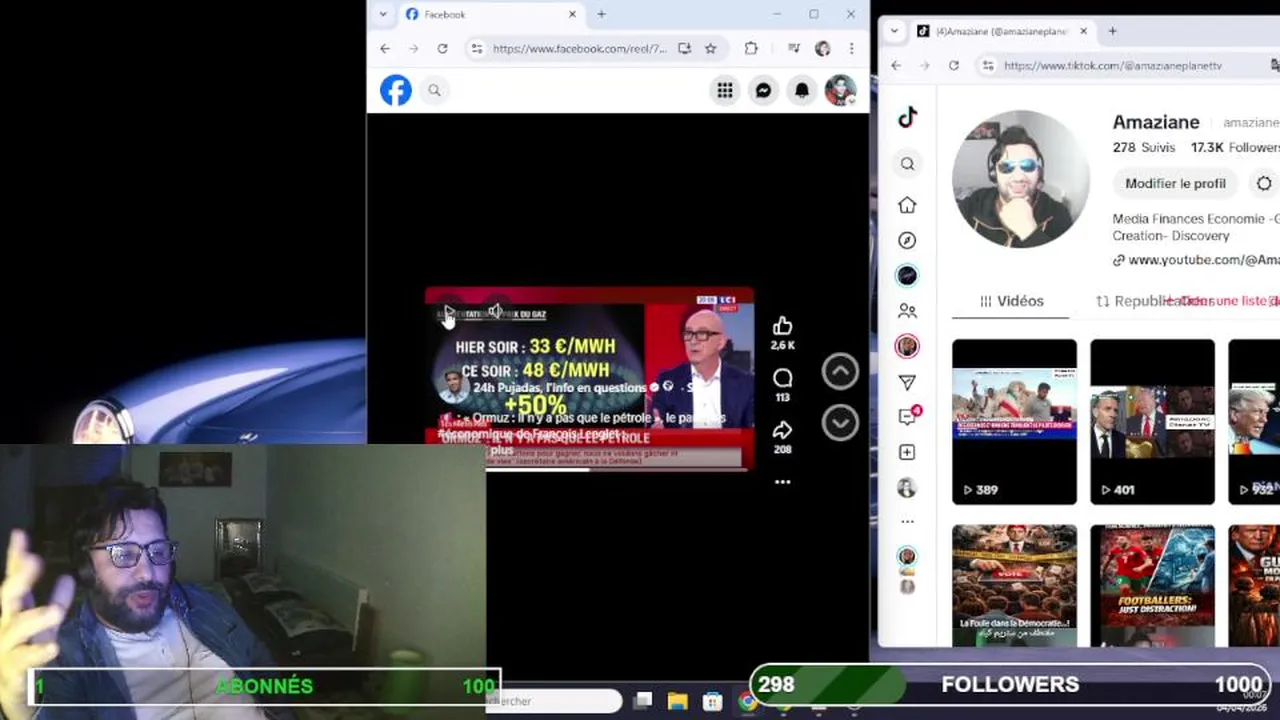Click the facebook.com address bar

[580, 48]
